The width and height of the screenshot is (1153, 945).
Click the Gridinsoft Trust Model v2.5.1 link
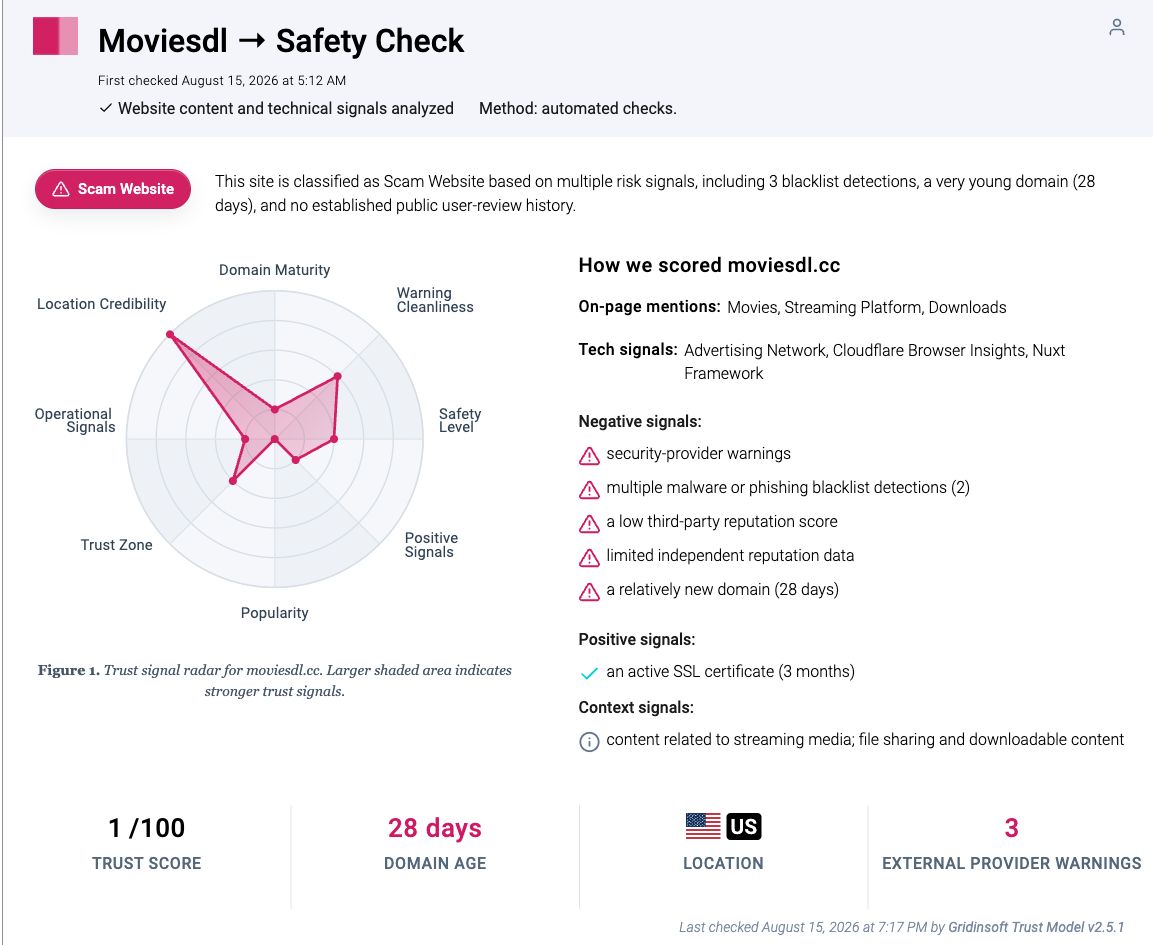coord(1036,927)
